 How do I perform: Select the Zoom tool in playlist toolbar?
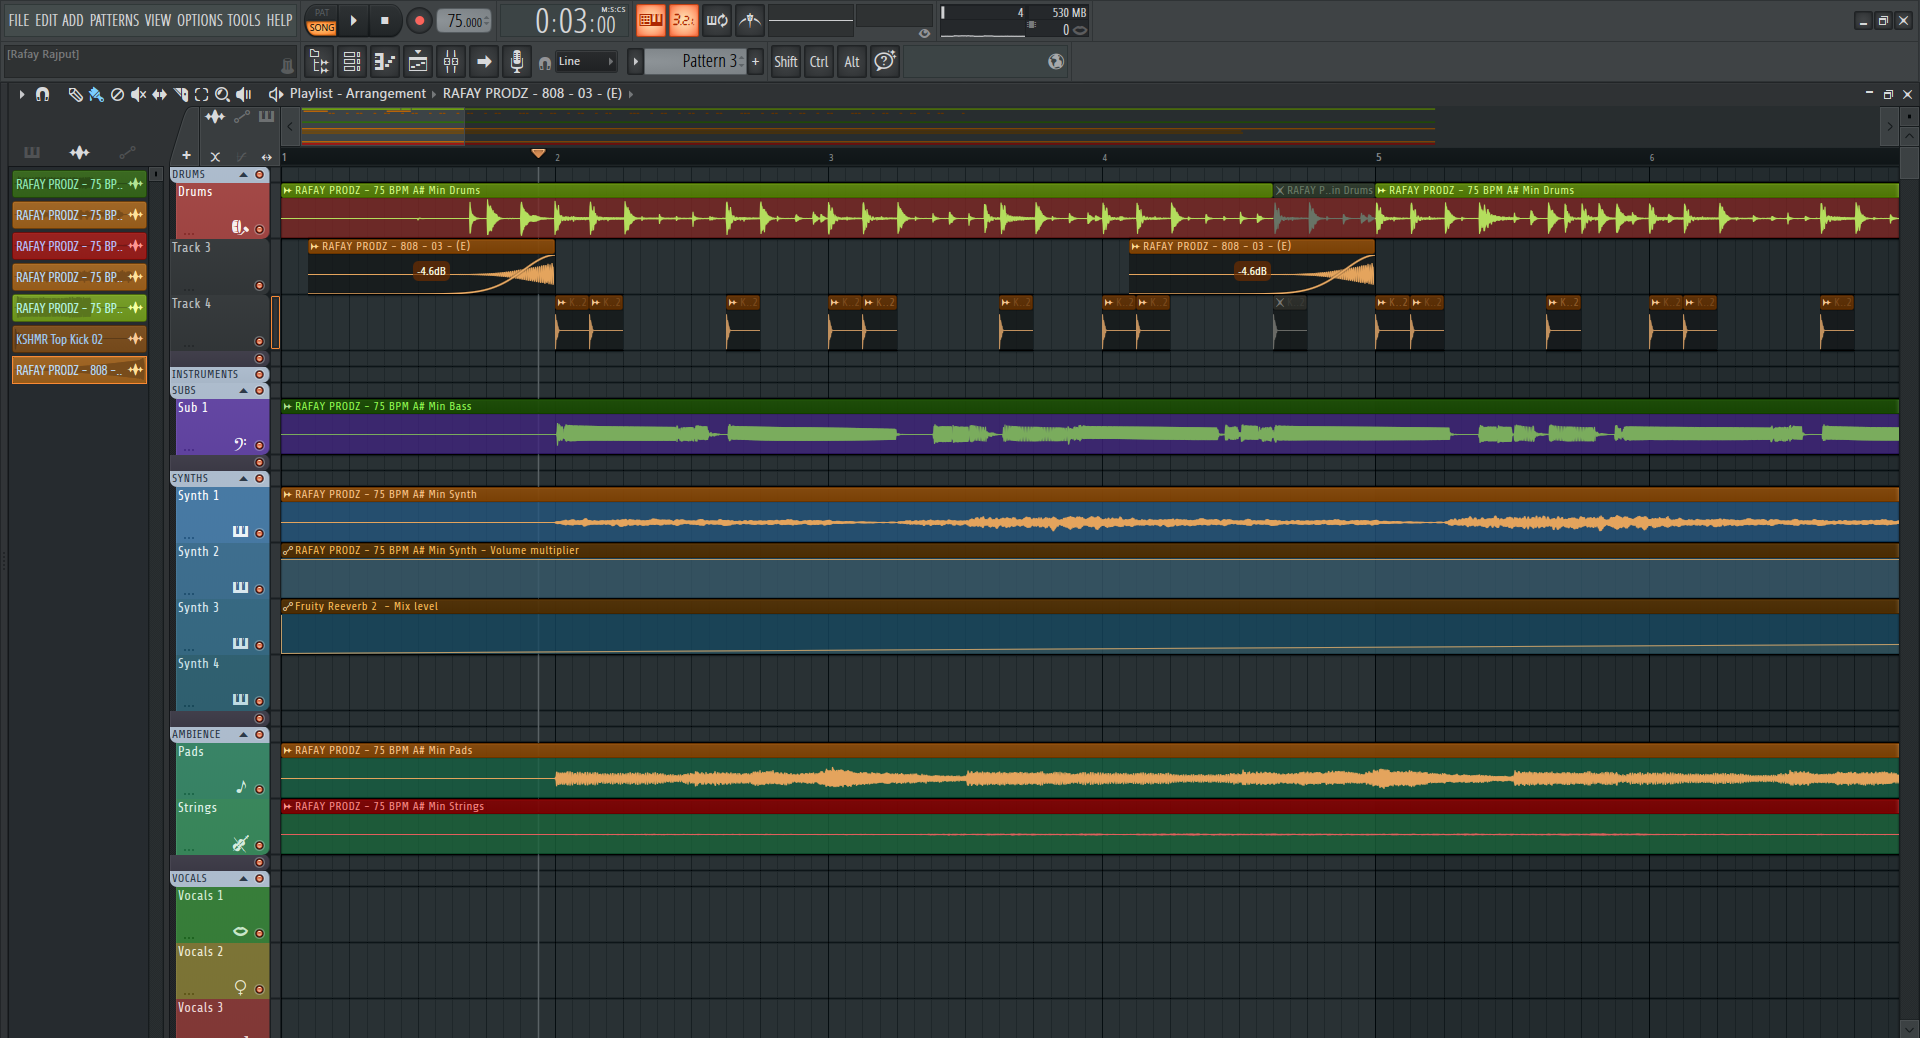point(222,94)
